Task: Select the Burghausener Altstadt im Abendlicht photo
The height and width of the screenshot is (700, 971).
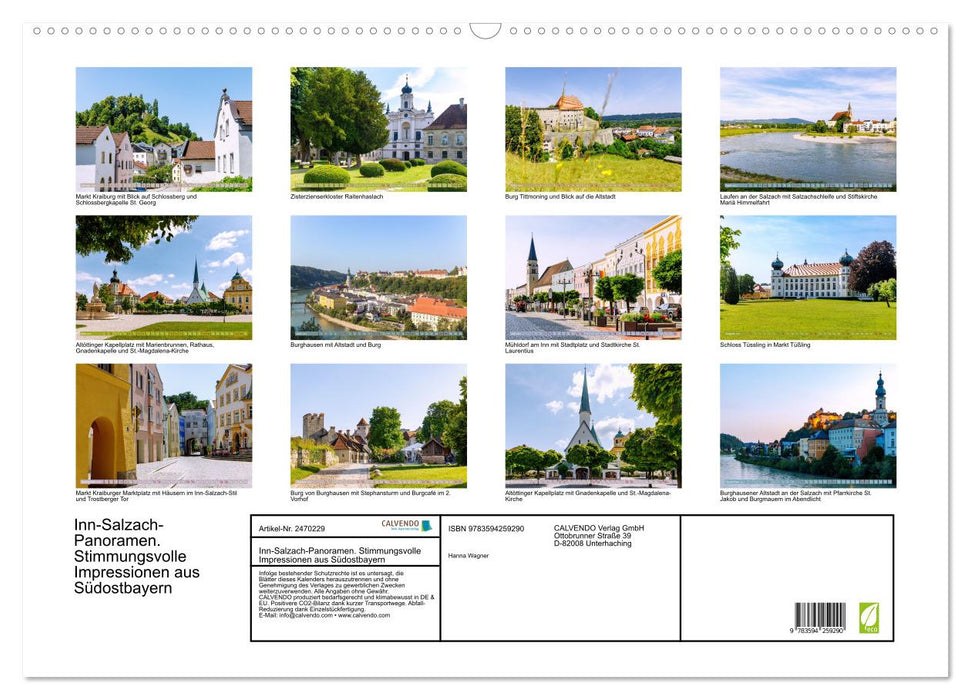Action: [808, 426]
